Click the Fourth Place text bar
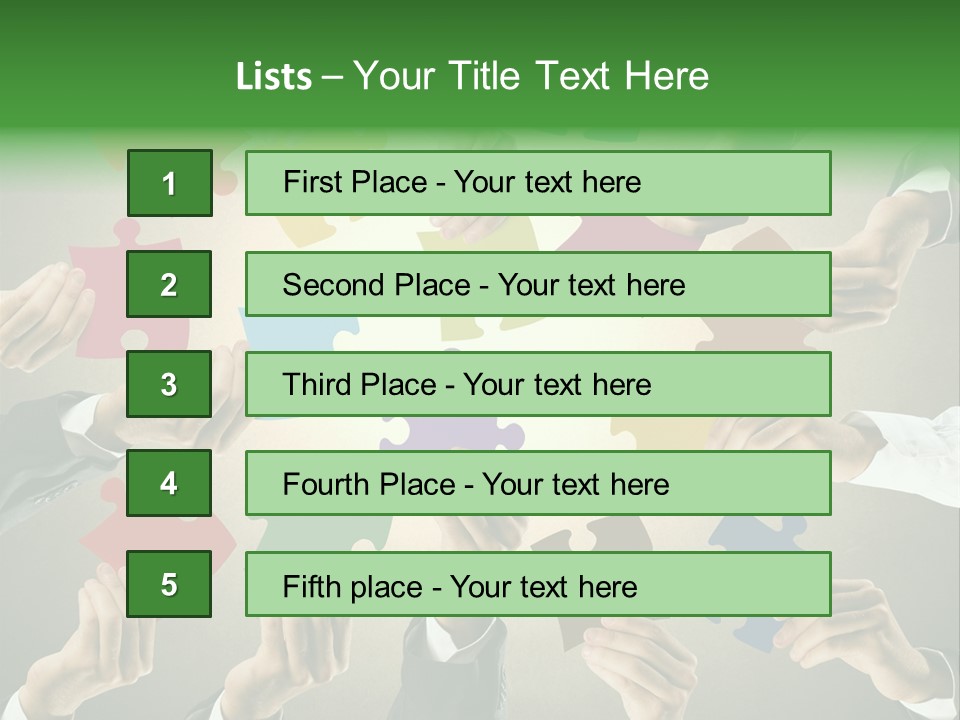Screen dimensions: 960x720 (538, 484)
